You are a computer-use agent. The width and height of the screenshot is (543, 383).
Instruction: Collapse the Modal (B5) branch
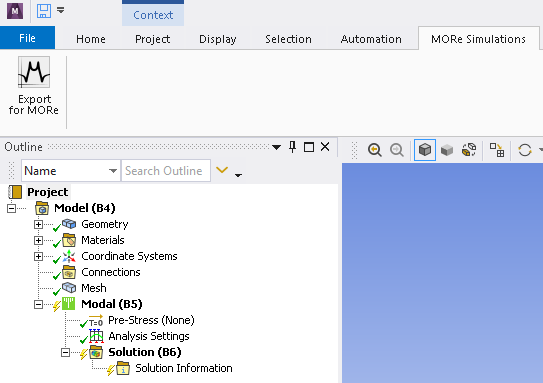coord(38,304)
